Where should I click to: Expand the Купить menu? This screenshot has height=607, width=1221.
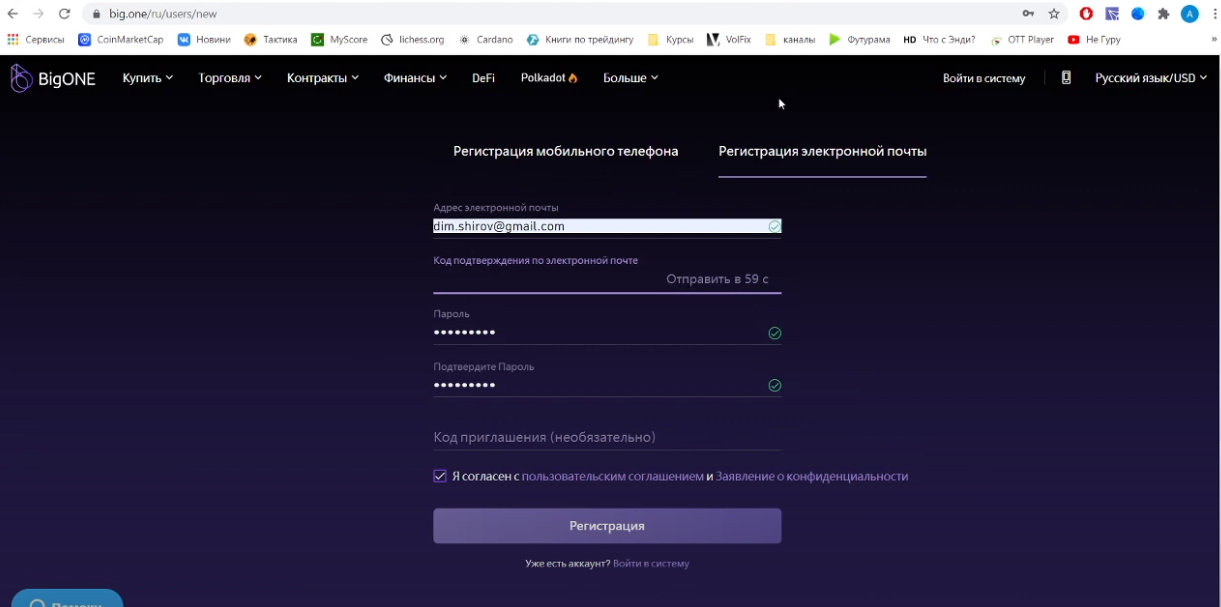pos(148,78)
